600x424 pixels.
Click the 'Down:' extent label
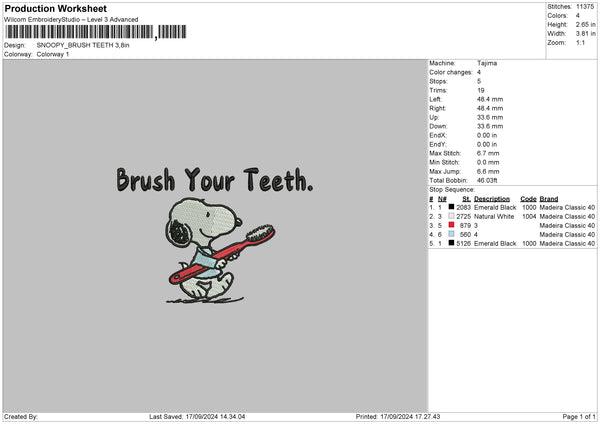tap(438, 126)
